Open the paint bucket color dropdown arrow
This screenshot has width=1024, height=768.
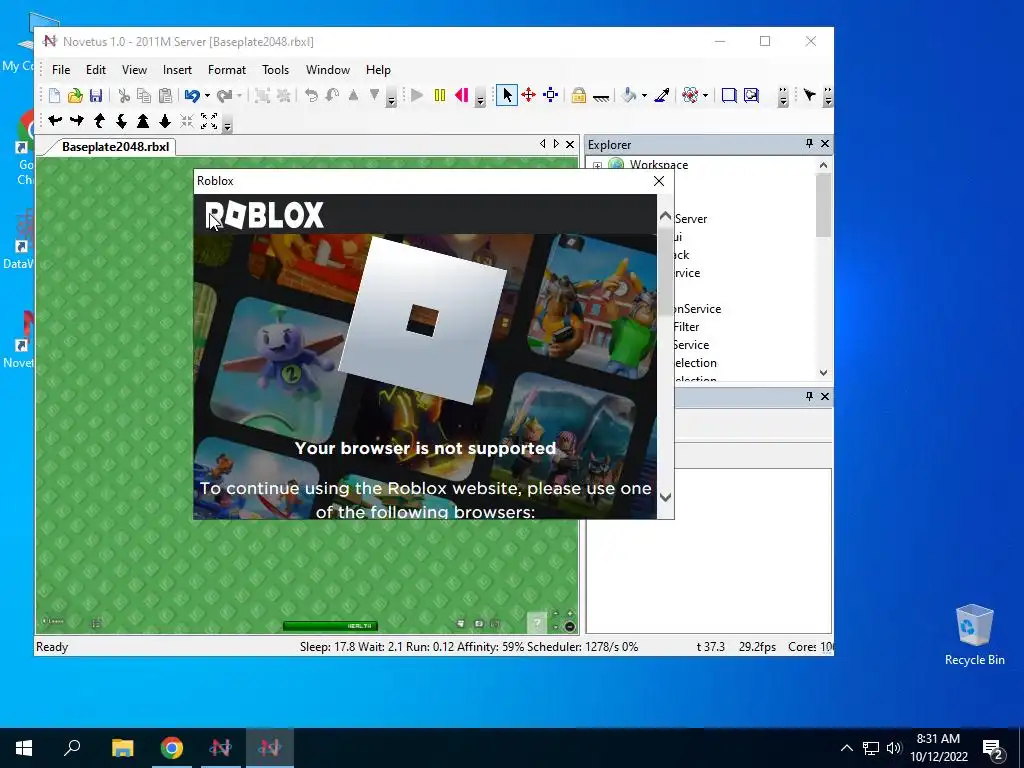(645, 95)
